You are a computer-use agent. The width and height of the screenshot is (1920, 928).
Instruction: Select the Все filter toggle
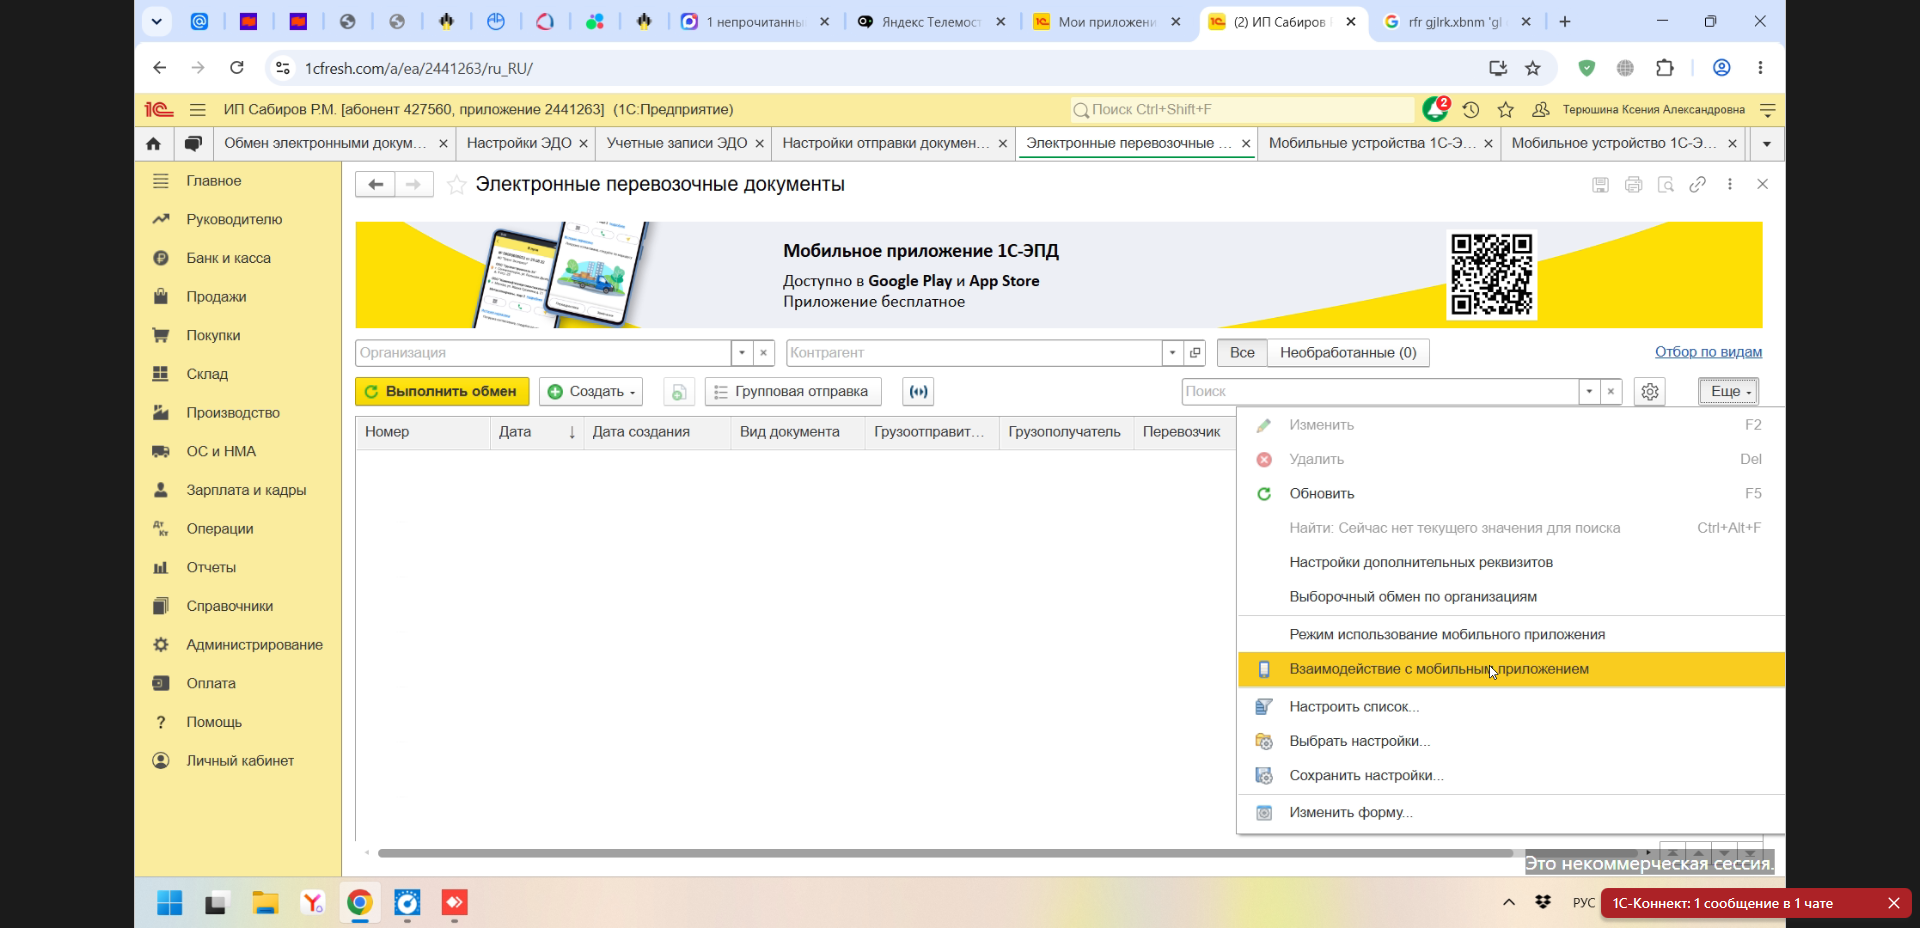1242,353
